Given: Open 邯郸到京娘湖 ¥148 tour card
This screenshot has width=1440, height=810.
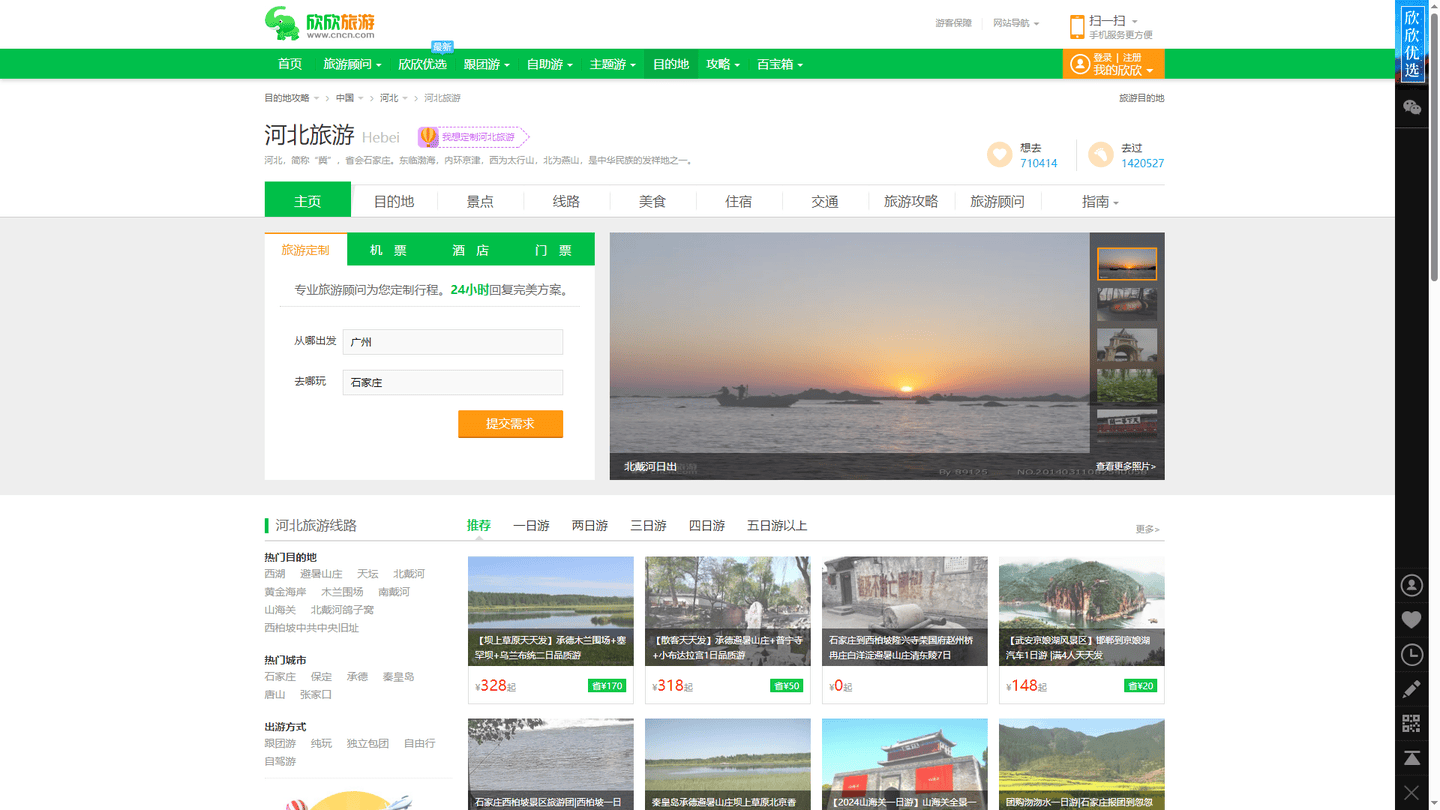Looking at the screenshot, I should [x=1082, y=629].
